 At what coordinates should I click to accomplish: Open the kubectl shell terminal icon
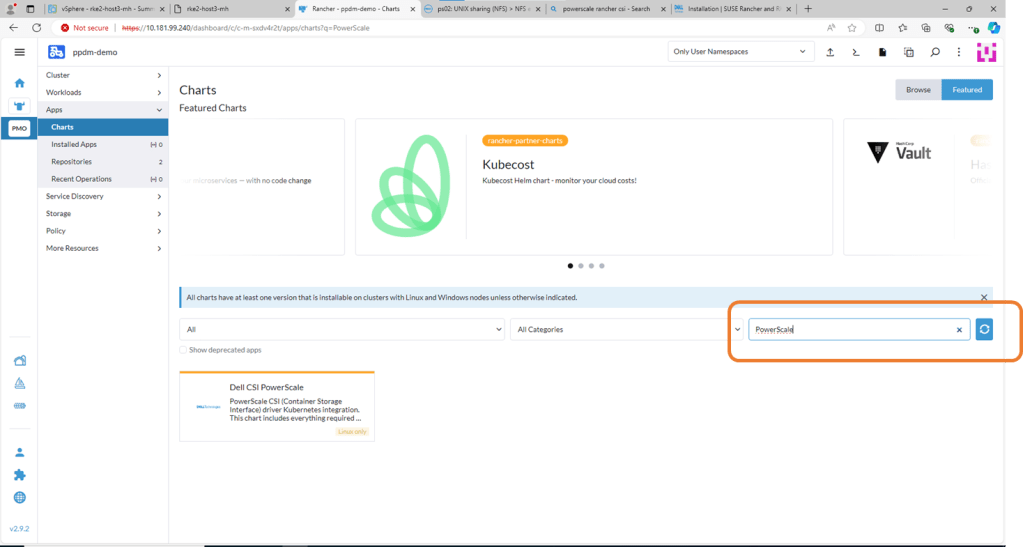pyautogui.click(x=856, y=52)
